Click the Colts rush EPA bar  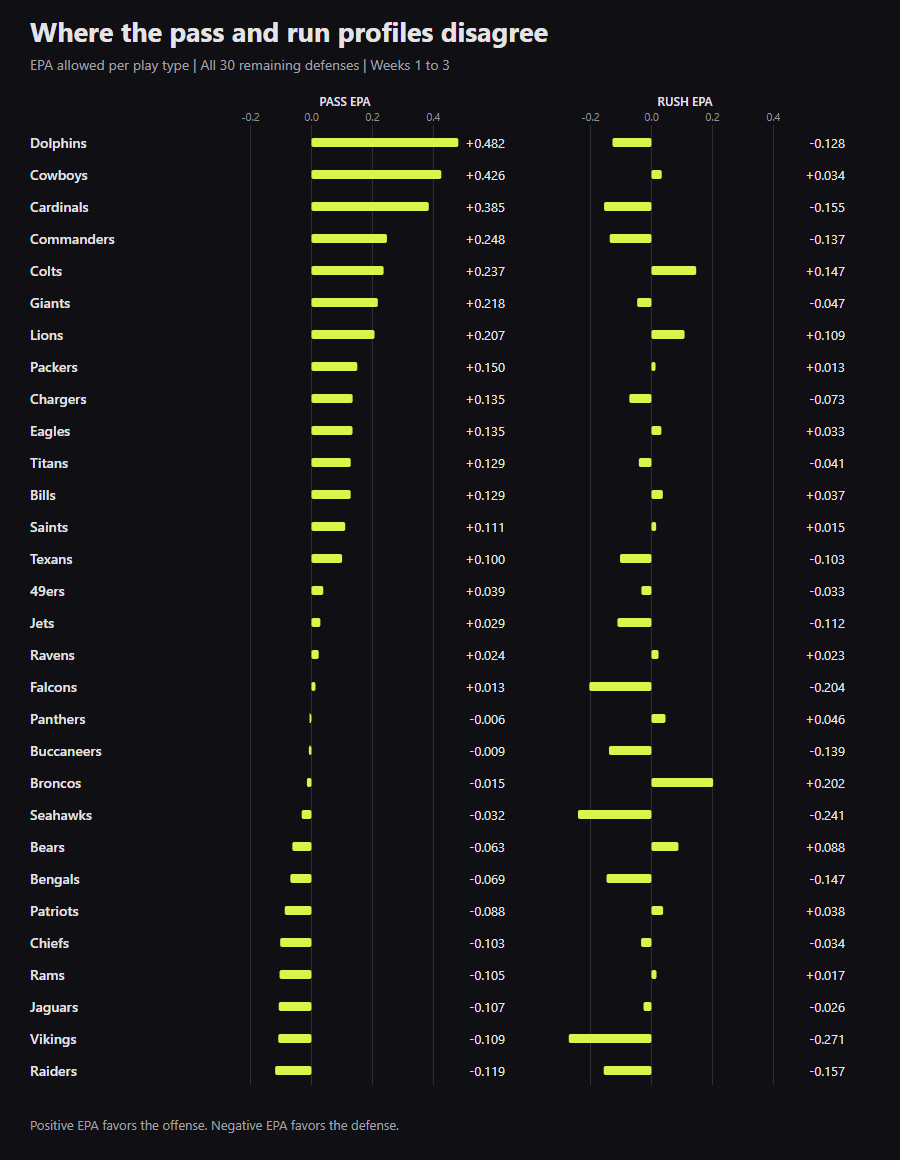[674, 271]
